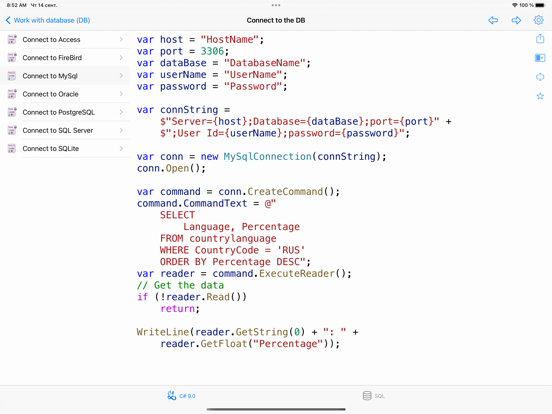Go to next topic with right arrow
This screenshot has width=552, height=414.
516,20
